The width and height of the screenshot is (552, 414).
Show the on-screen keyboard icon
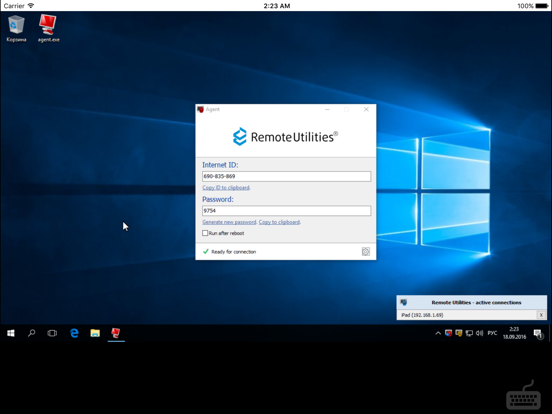click(523, 396)
